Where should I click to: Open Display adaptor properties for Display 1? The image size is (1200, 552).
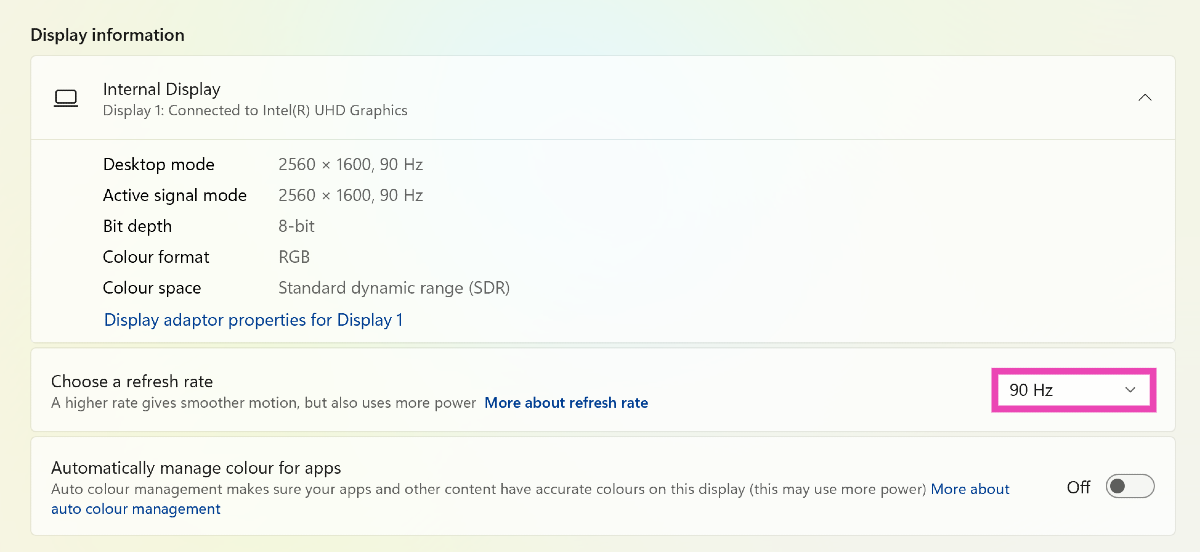[253, 320]
